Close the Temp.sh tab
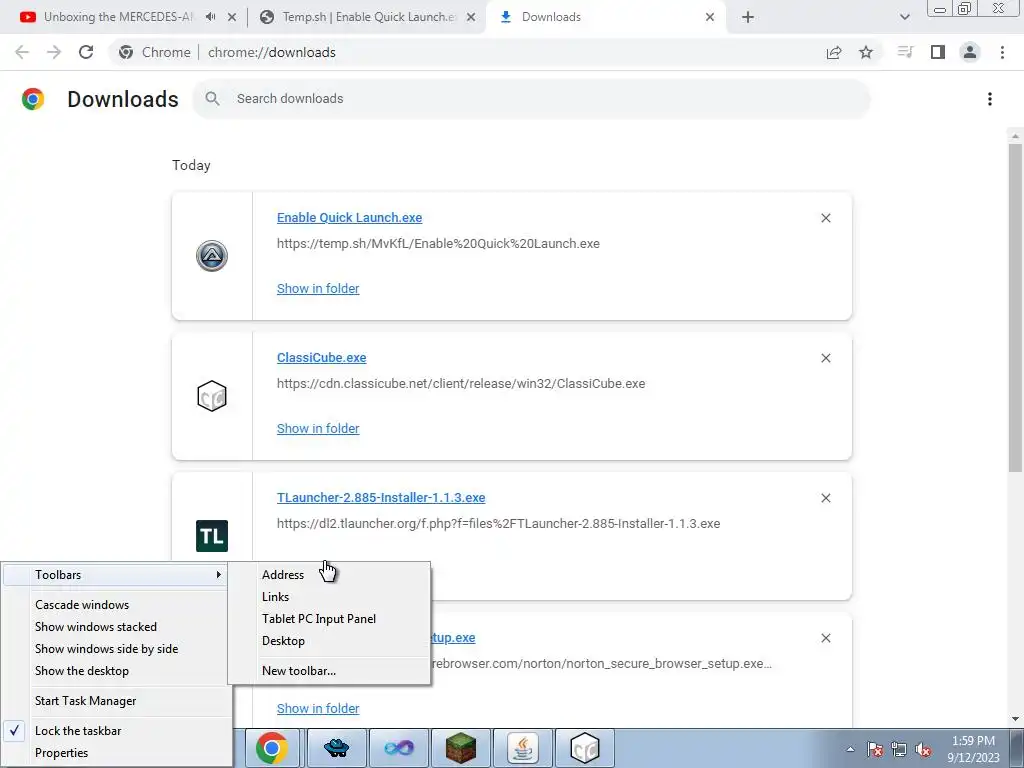This screenshot has width=1024, height=768. (x=471, y=17)
